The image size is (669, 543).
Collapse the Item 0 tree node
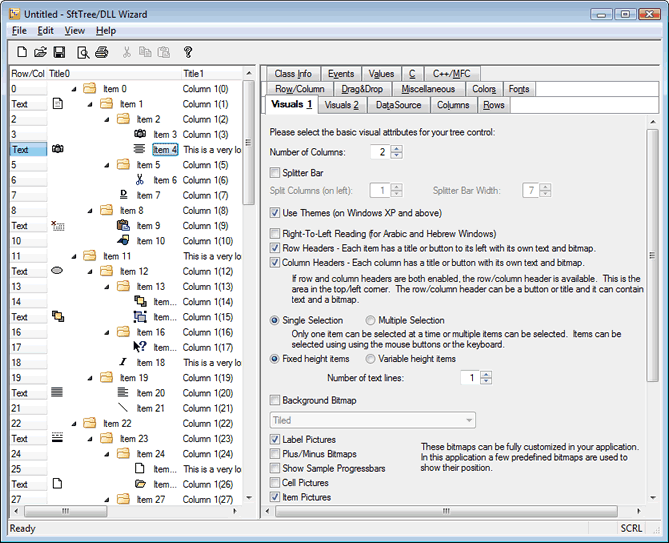click(74, 89)
